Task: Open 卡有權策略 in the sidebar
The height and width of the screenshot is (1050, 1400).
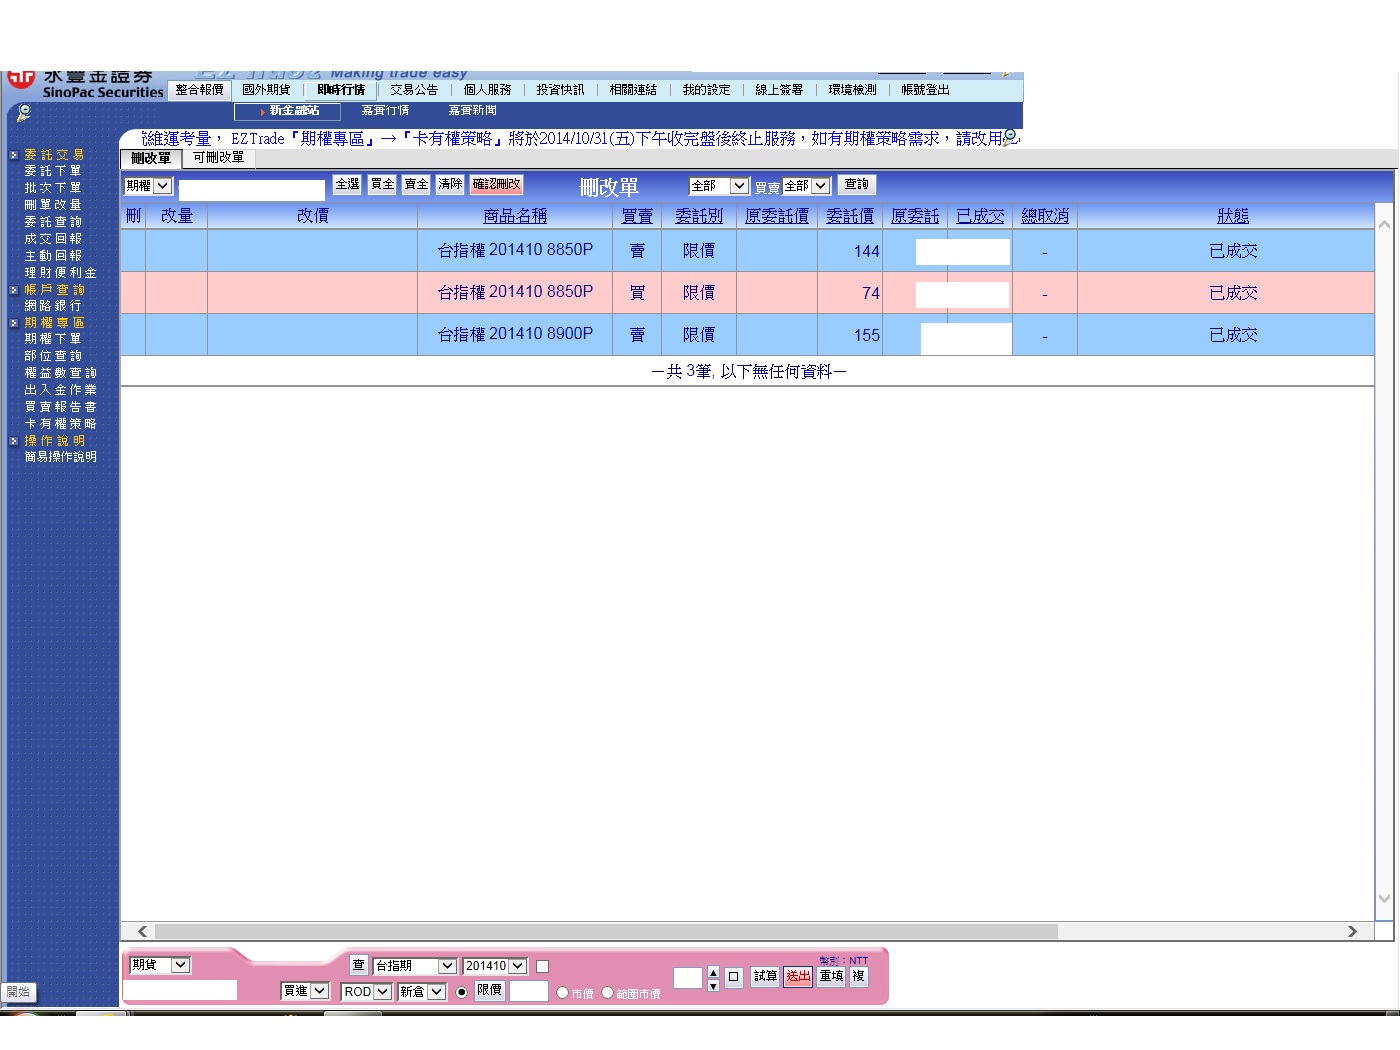Action: [x=60, y=424]
